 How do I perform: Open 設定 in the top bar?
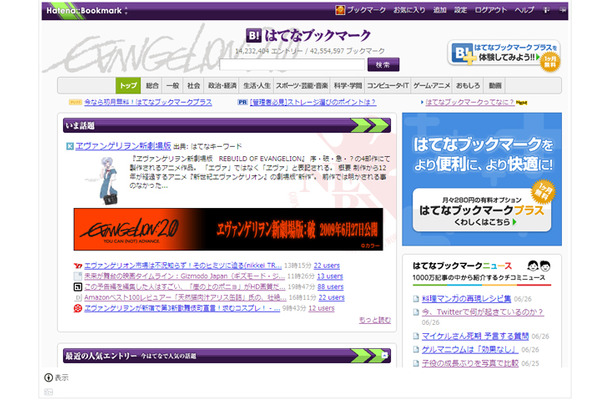tap(460, 10)
